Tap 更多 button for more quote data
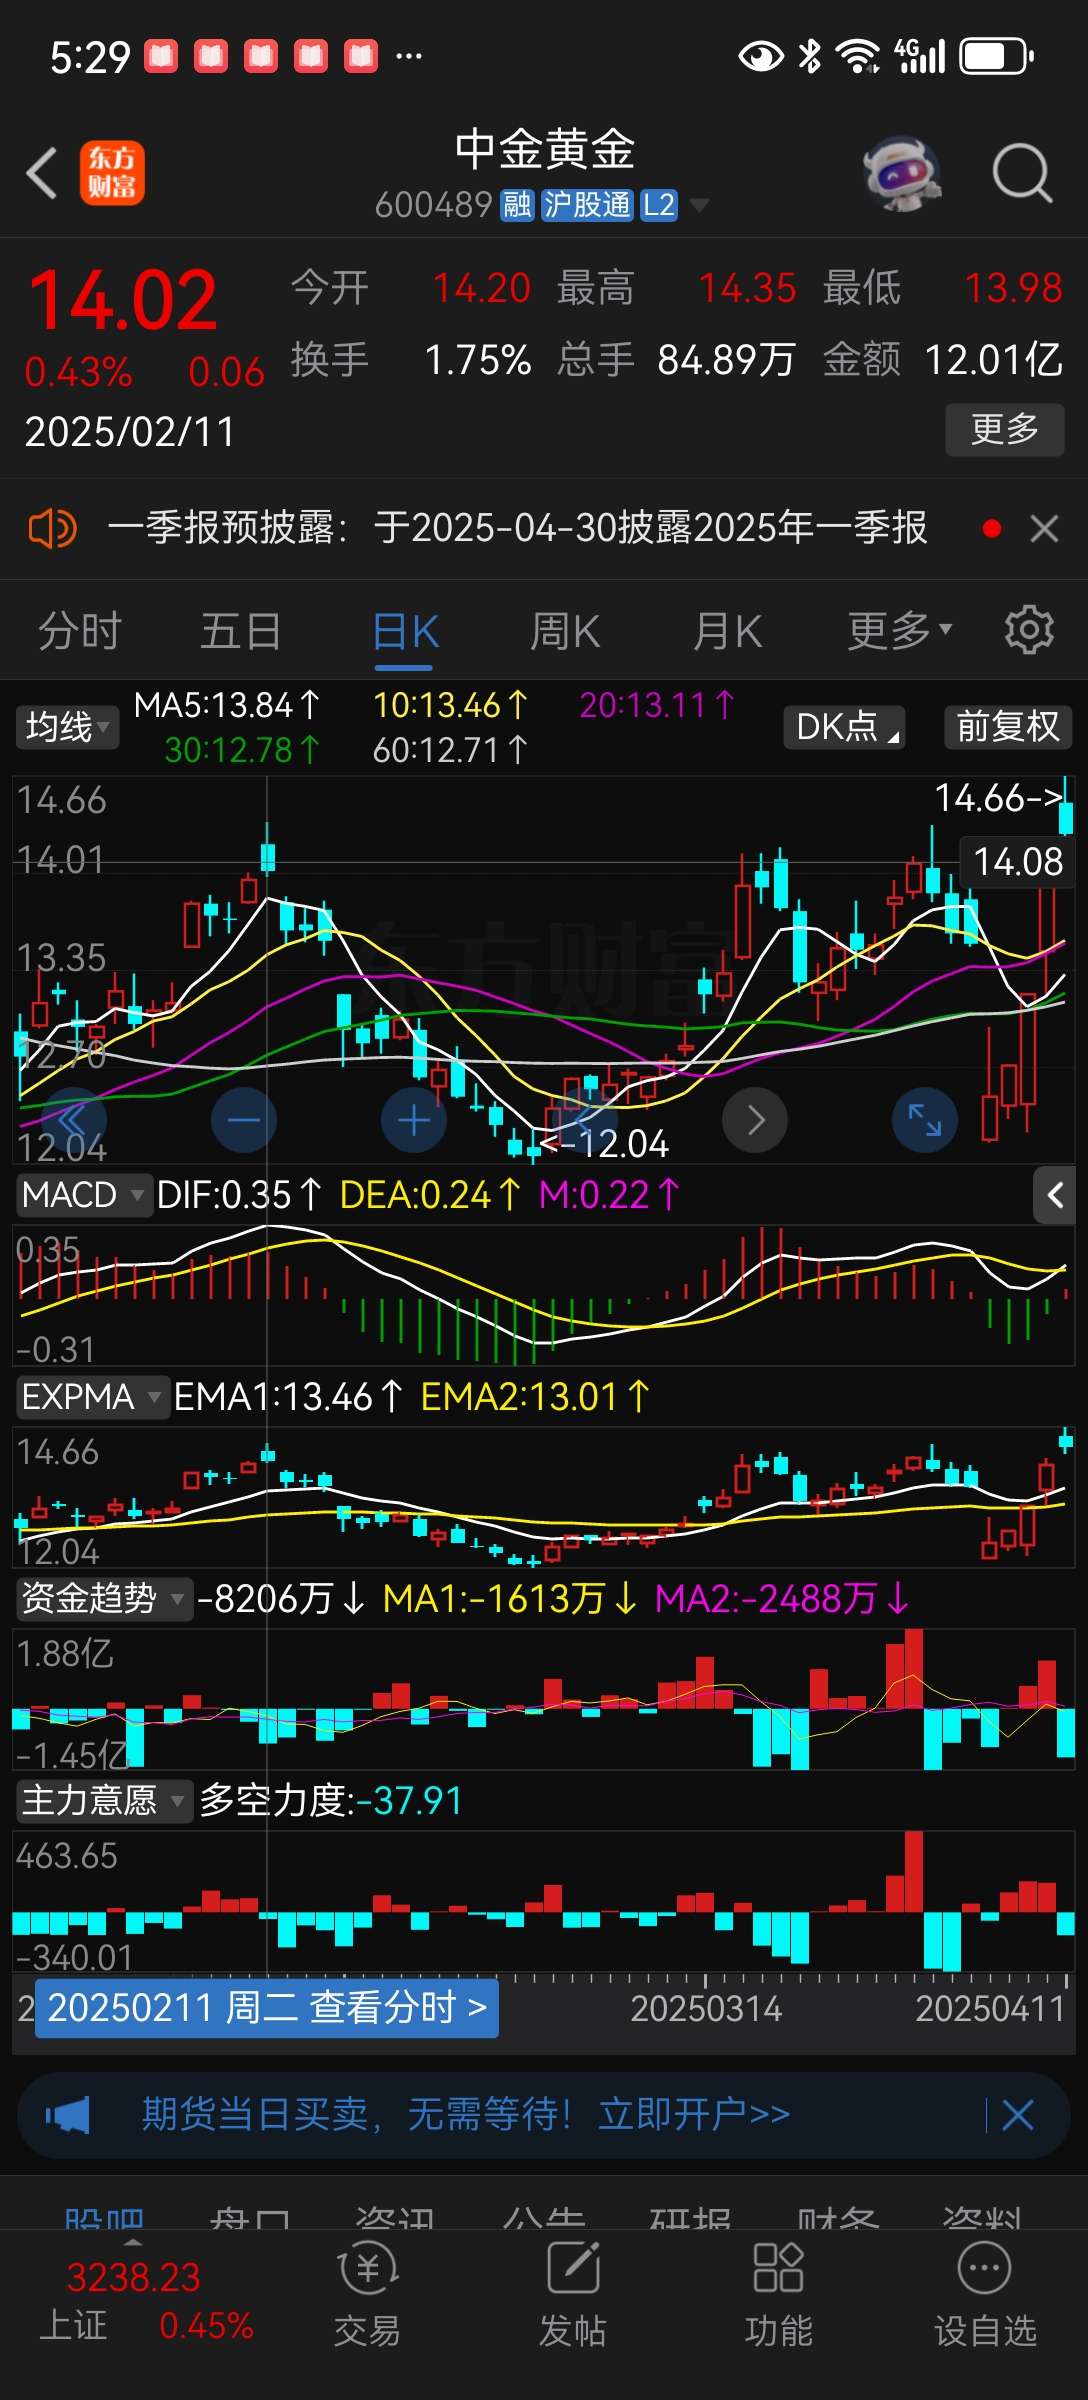The width and height of the screenshot is (1088, 2400). [1004, 429]
